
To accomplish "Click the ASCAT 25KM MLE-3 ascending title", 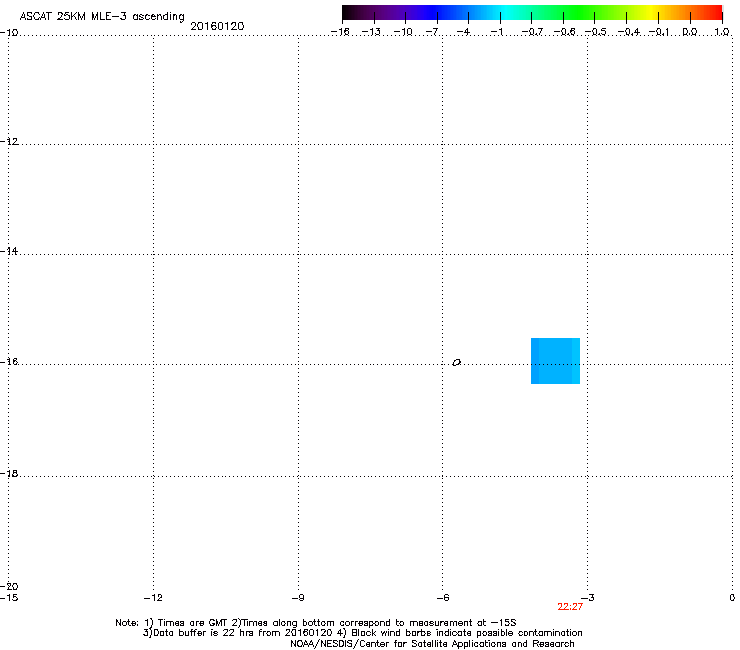I will 102,17.
